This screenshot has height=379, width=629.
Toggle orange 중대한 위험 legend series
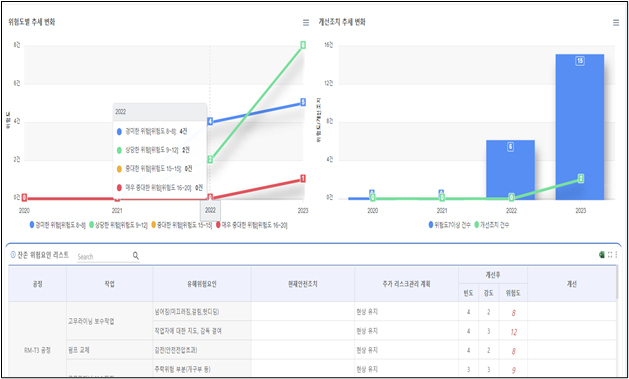click(x=182, y=225)
